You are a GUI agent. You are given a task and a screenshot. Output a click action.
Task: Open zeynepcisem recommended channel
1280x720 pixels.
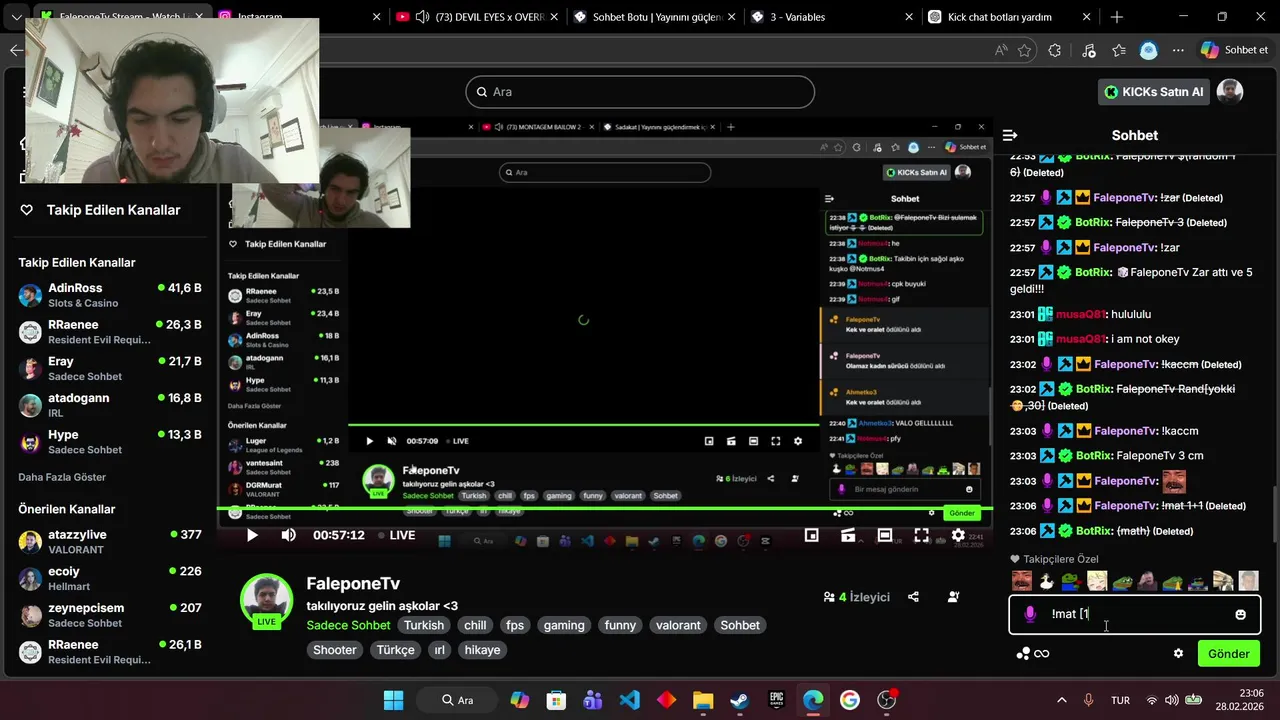110,615
